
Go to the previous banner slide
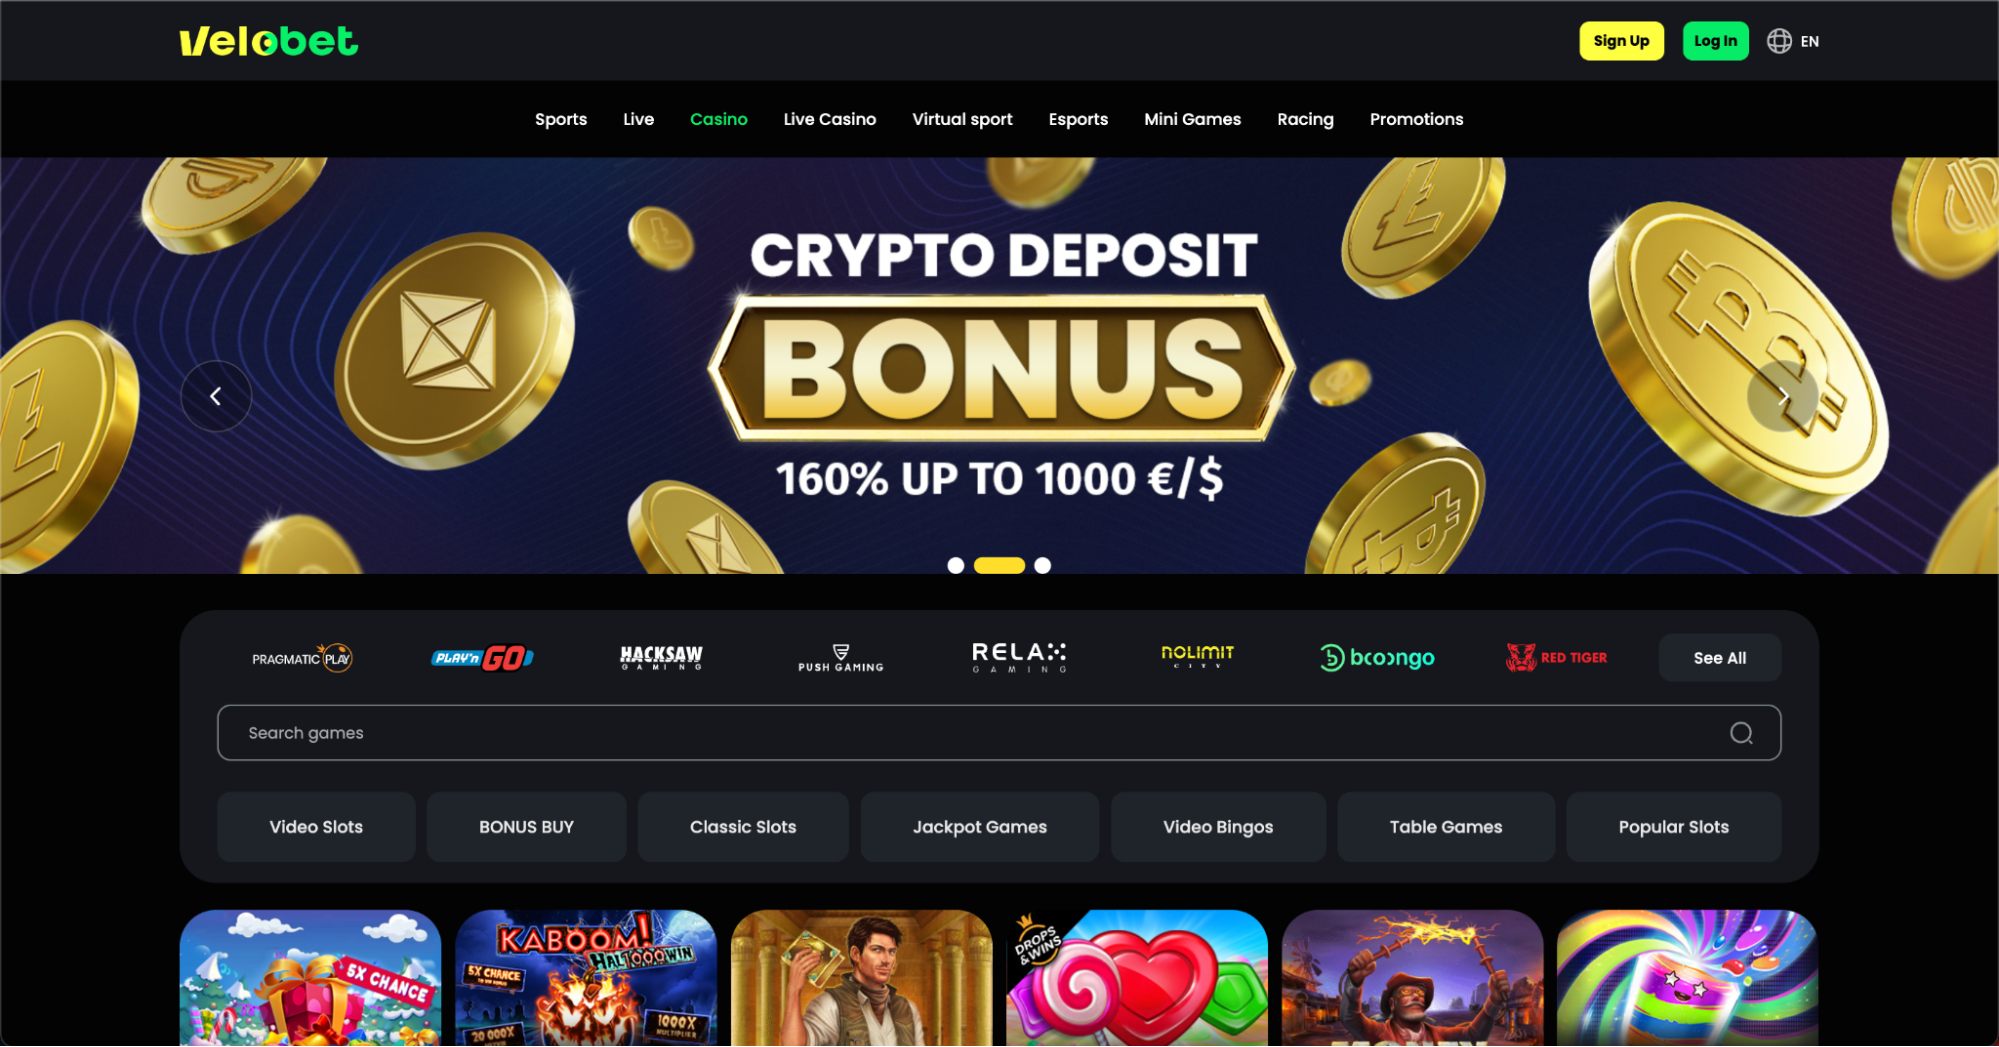216,396
